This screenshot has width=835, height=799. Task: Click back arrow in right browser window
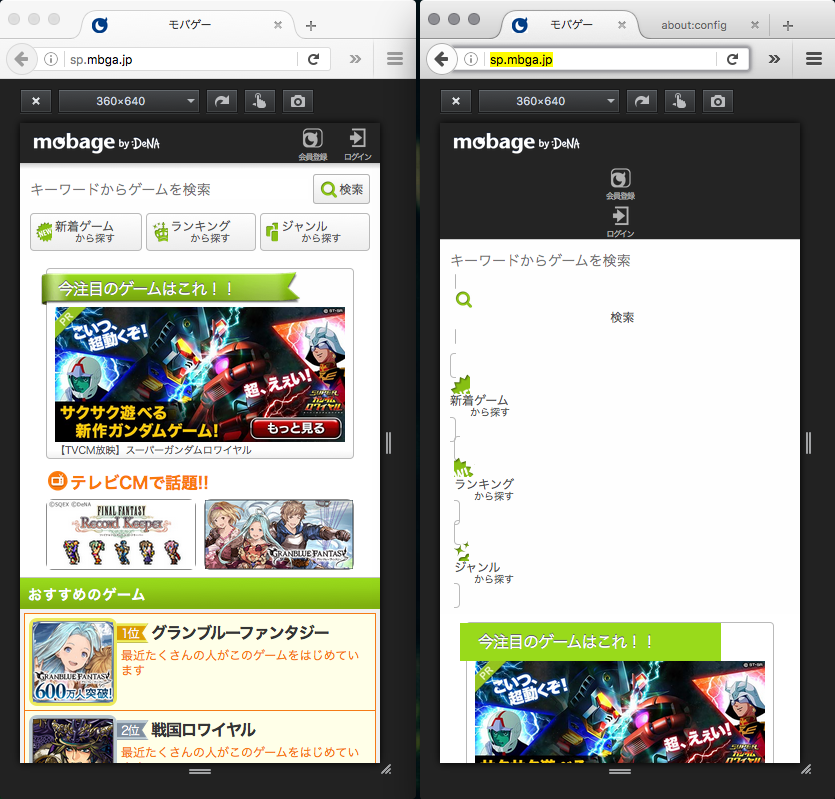[441, 59]
